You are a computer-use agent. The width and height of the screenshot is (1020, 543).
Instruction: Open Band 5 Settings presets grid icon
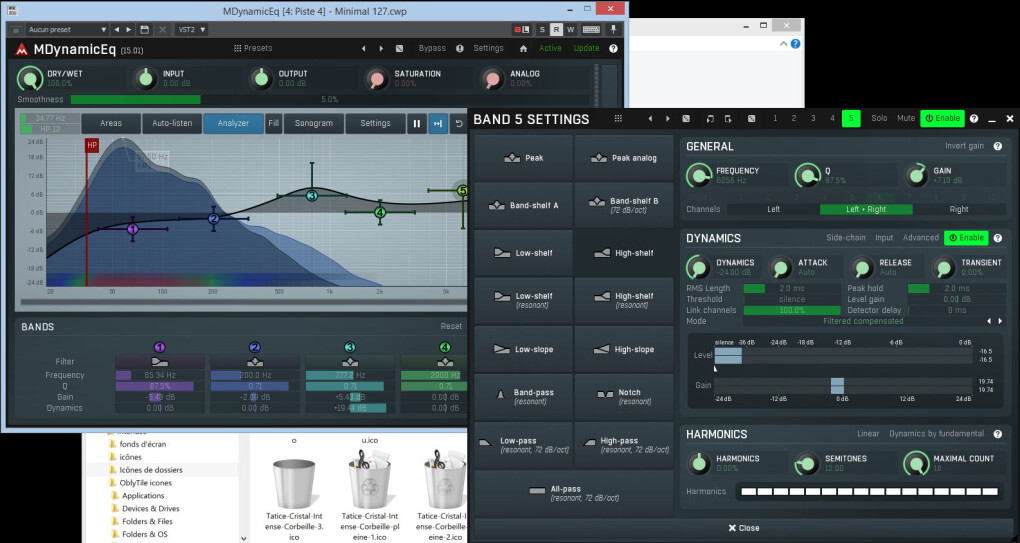pyautogui.click(x=618, y=118)
